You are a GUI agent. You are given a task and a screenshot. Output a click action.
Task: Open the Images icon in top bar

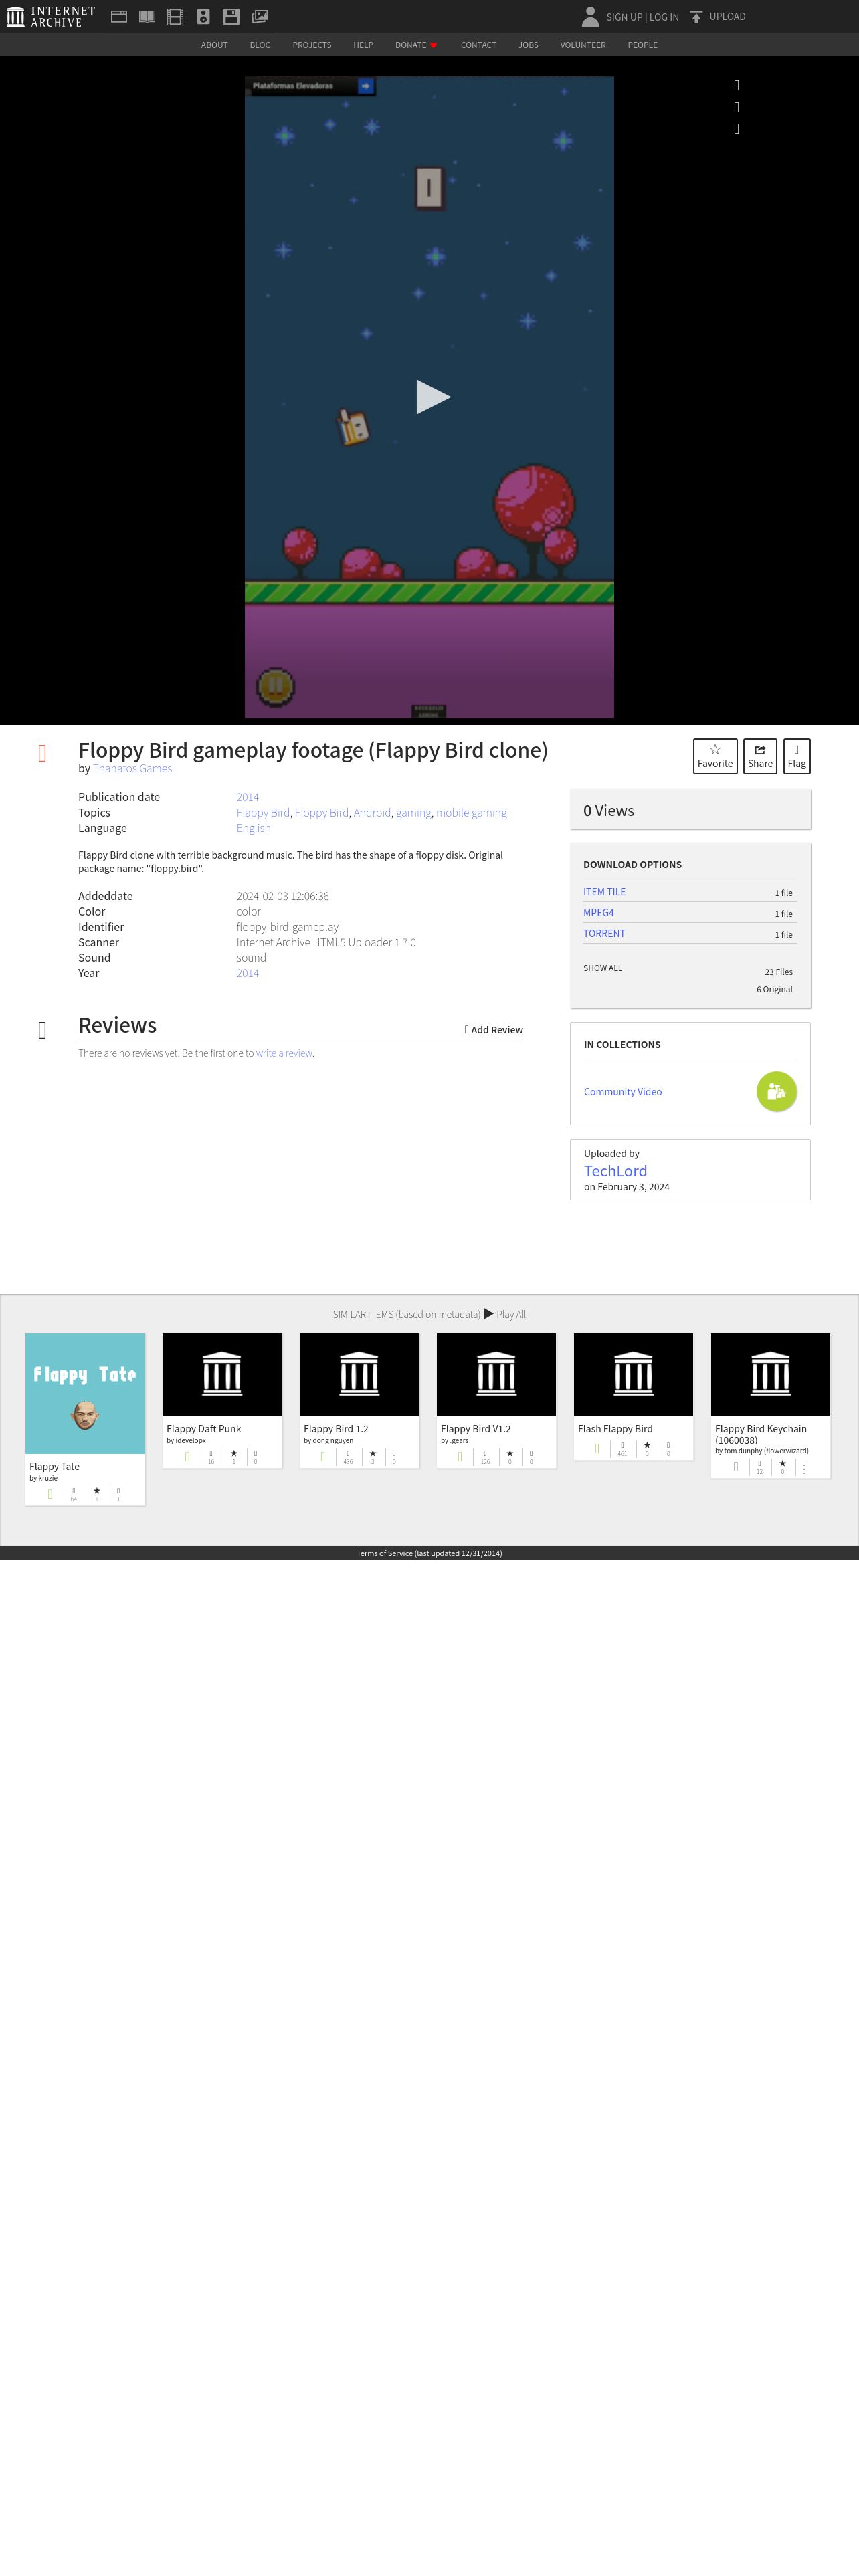(259, 16)
